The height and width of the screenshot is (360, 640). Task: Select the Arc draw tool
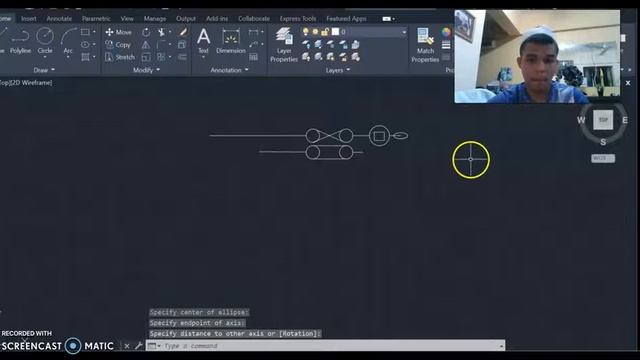click(x=68, y=41)
